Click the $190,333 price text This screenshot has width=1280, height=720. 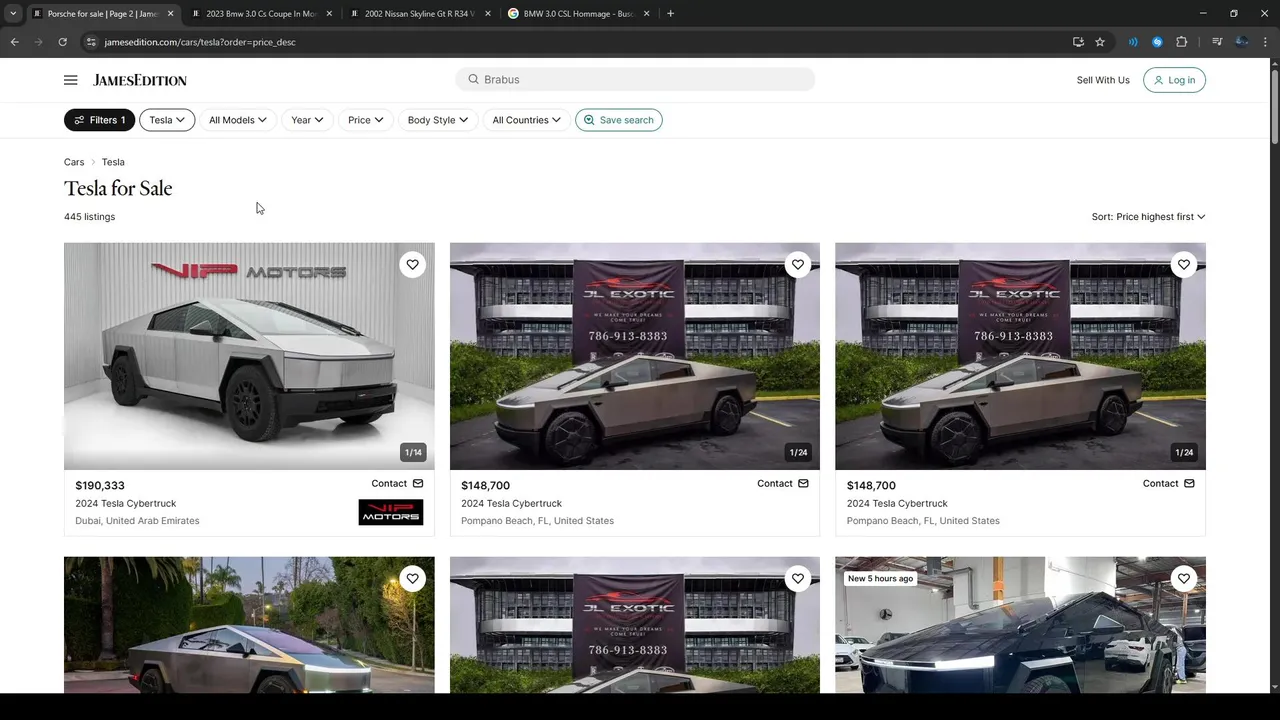[x=100, y=485]
